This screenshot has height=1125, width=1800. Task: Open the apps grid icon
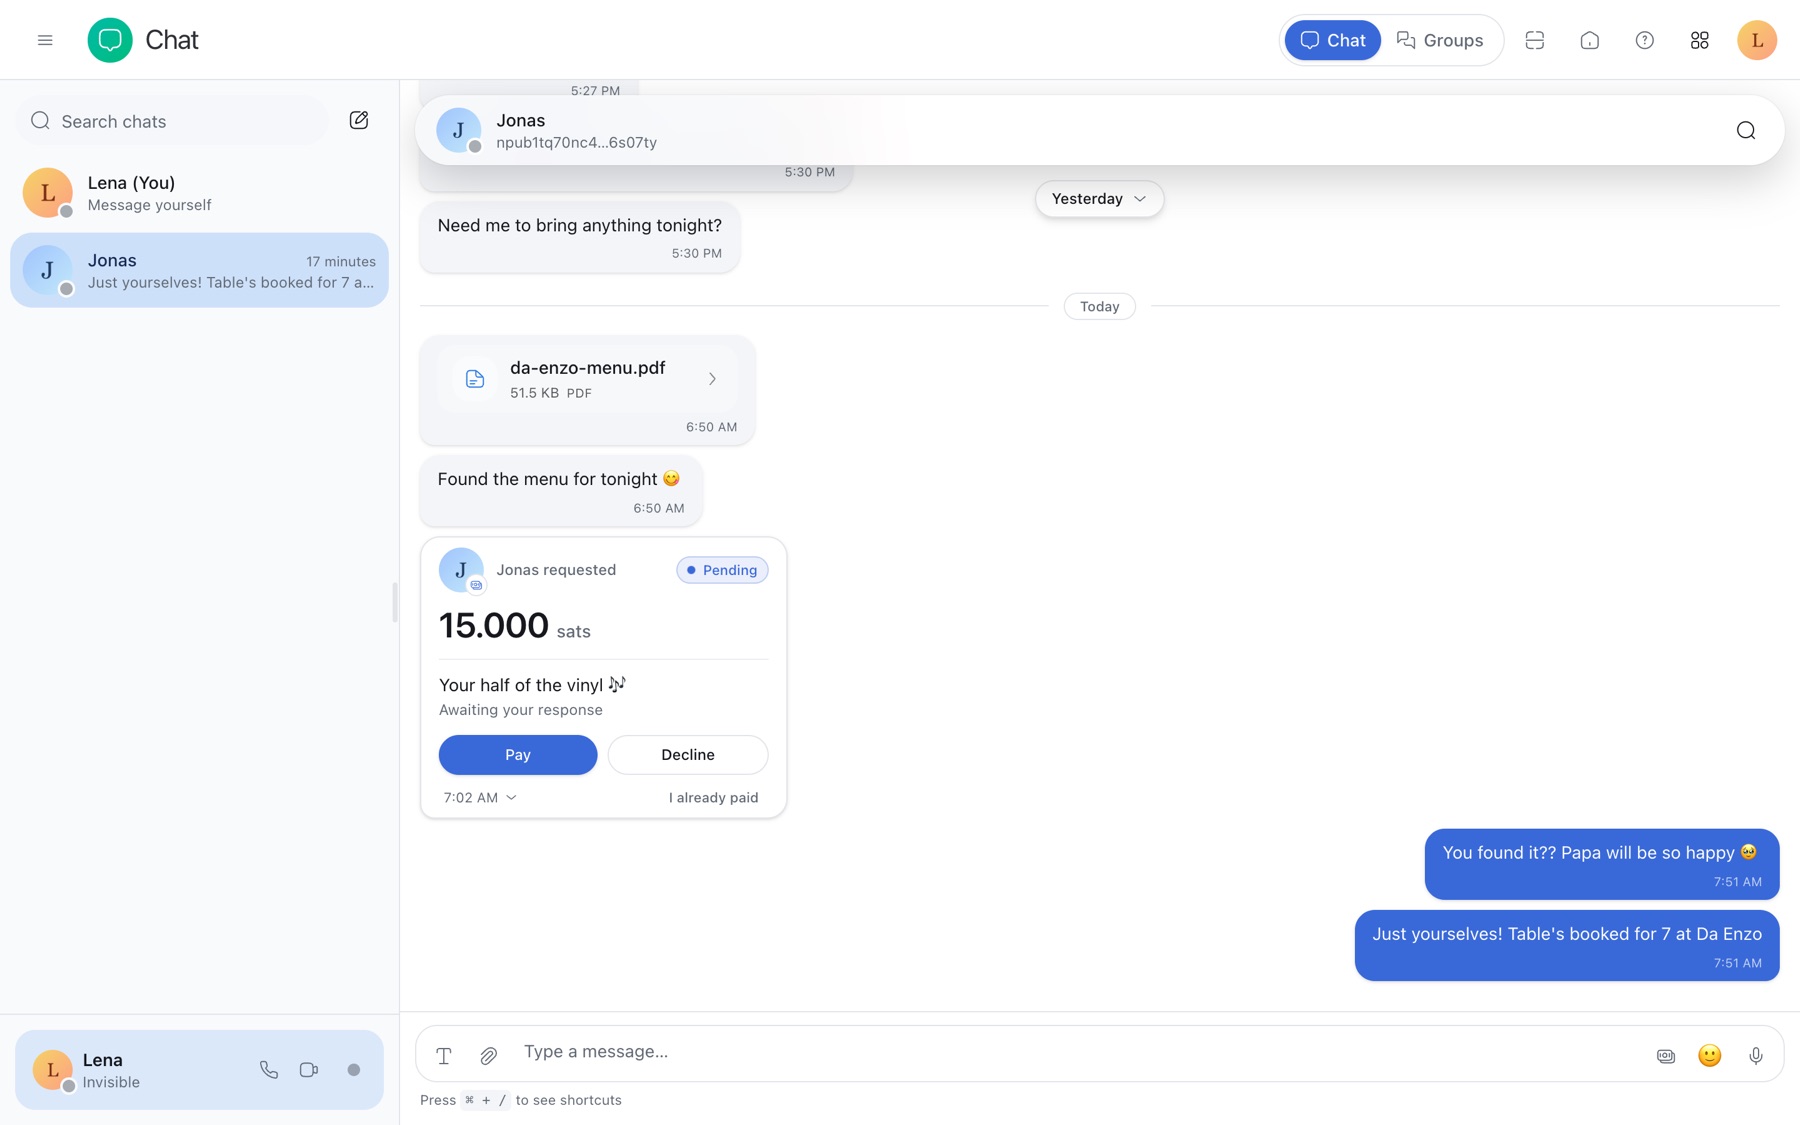pos(1700,40)
